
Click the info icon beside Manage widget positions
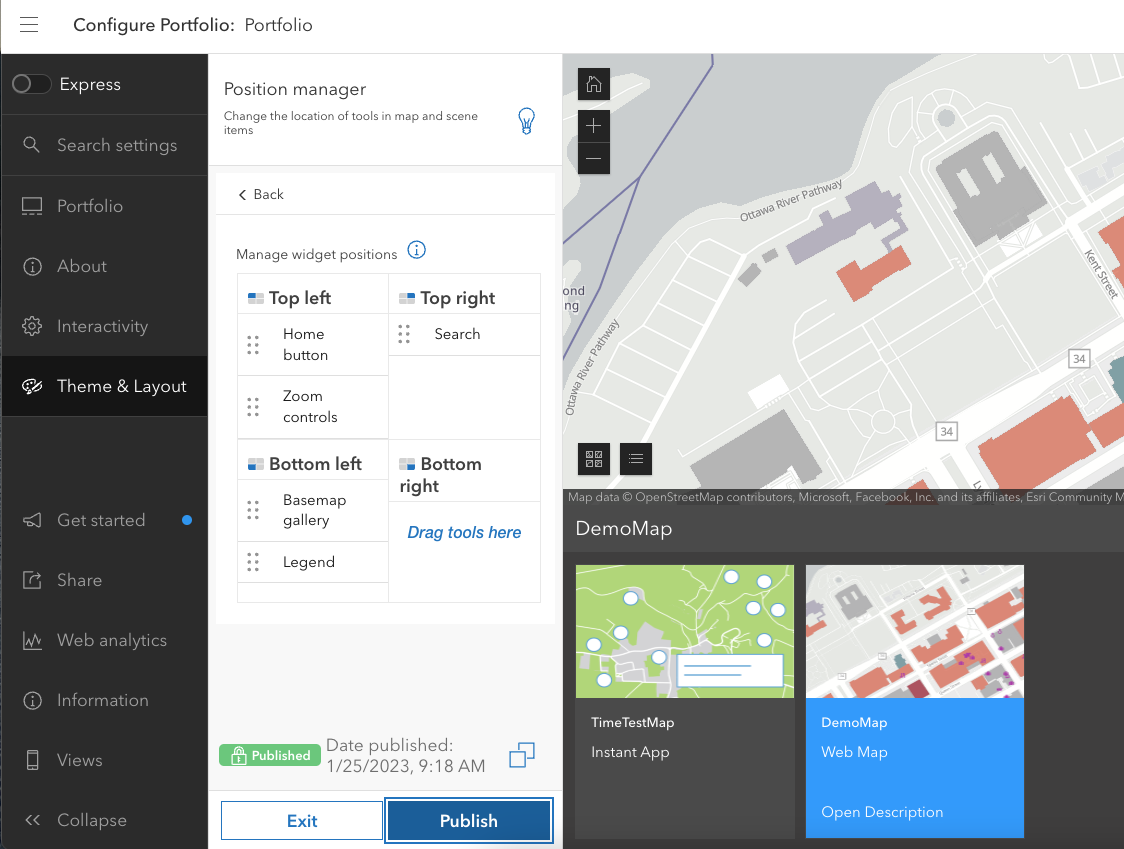point(417,251)
